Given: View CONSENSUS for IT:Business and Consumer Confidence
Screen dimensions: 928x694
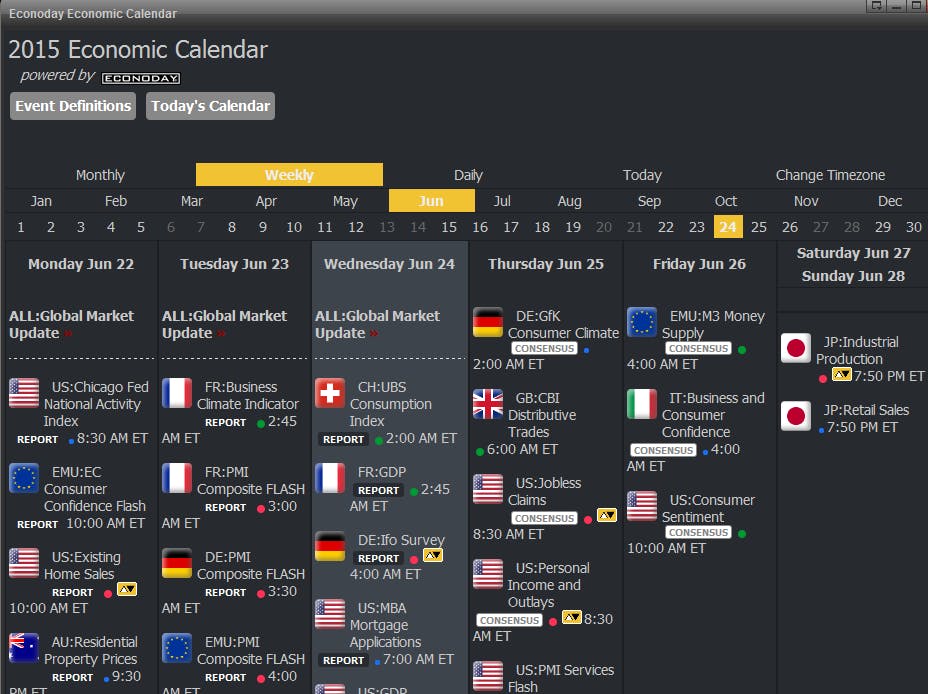Looking at the screenshot, I should pos(663,450).
